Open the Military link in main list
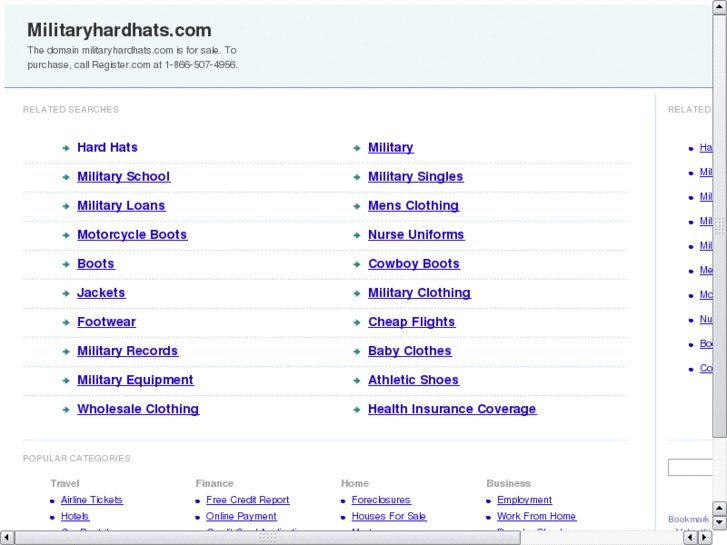The width and height of the screenshot is (727, 545). click(x=390, y=147)
